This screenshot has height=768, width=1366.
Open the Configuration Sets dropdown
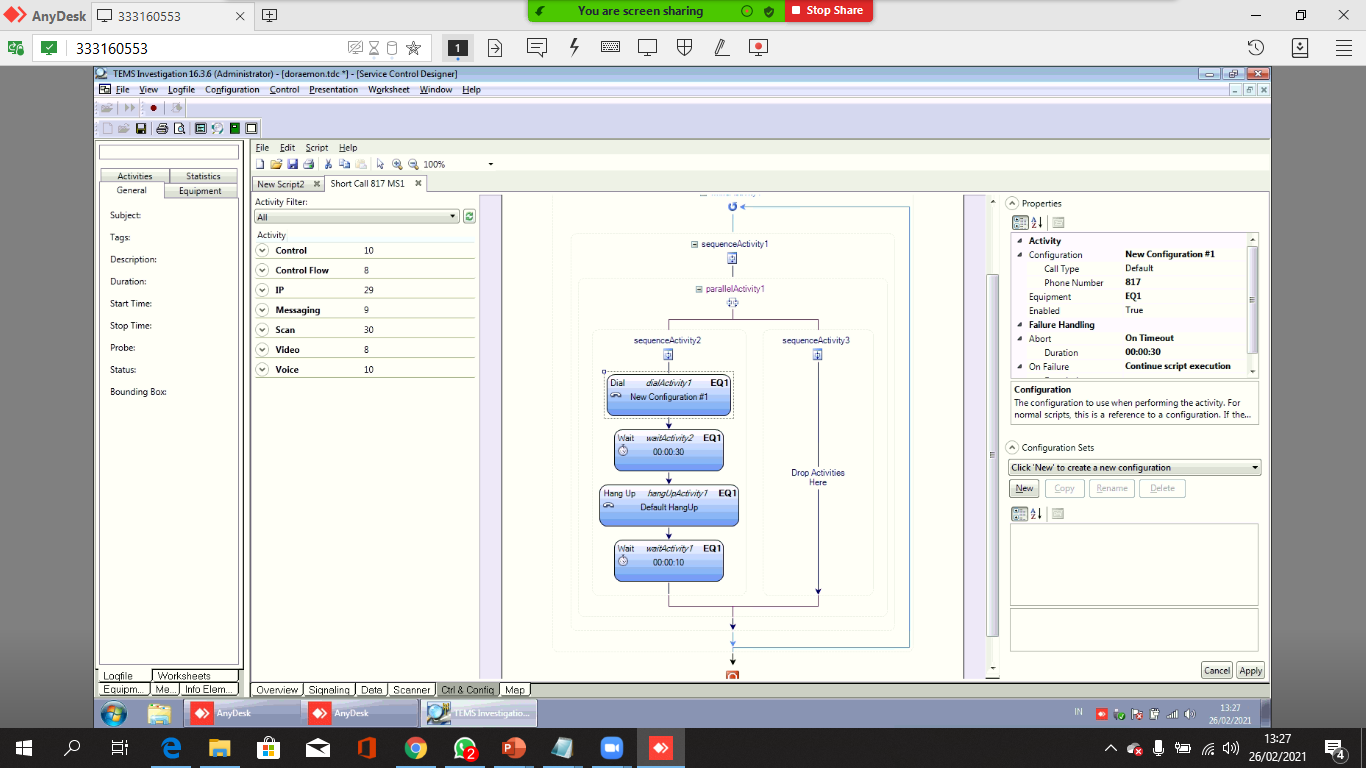click(1255, 467)
